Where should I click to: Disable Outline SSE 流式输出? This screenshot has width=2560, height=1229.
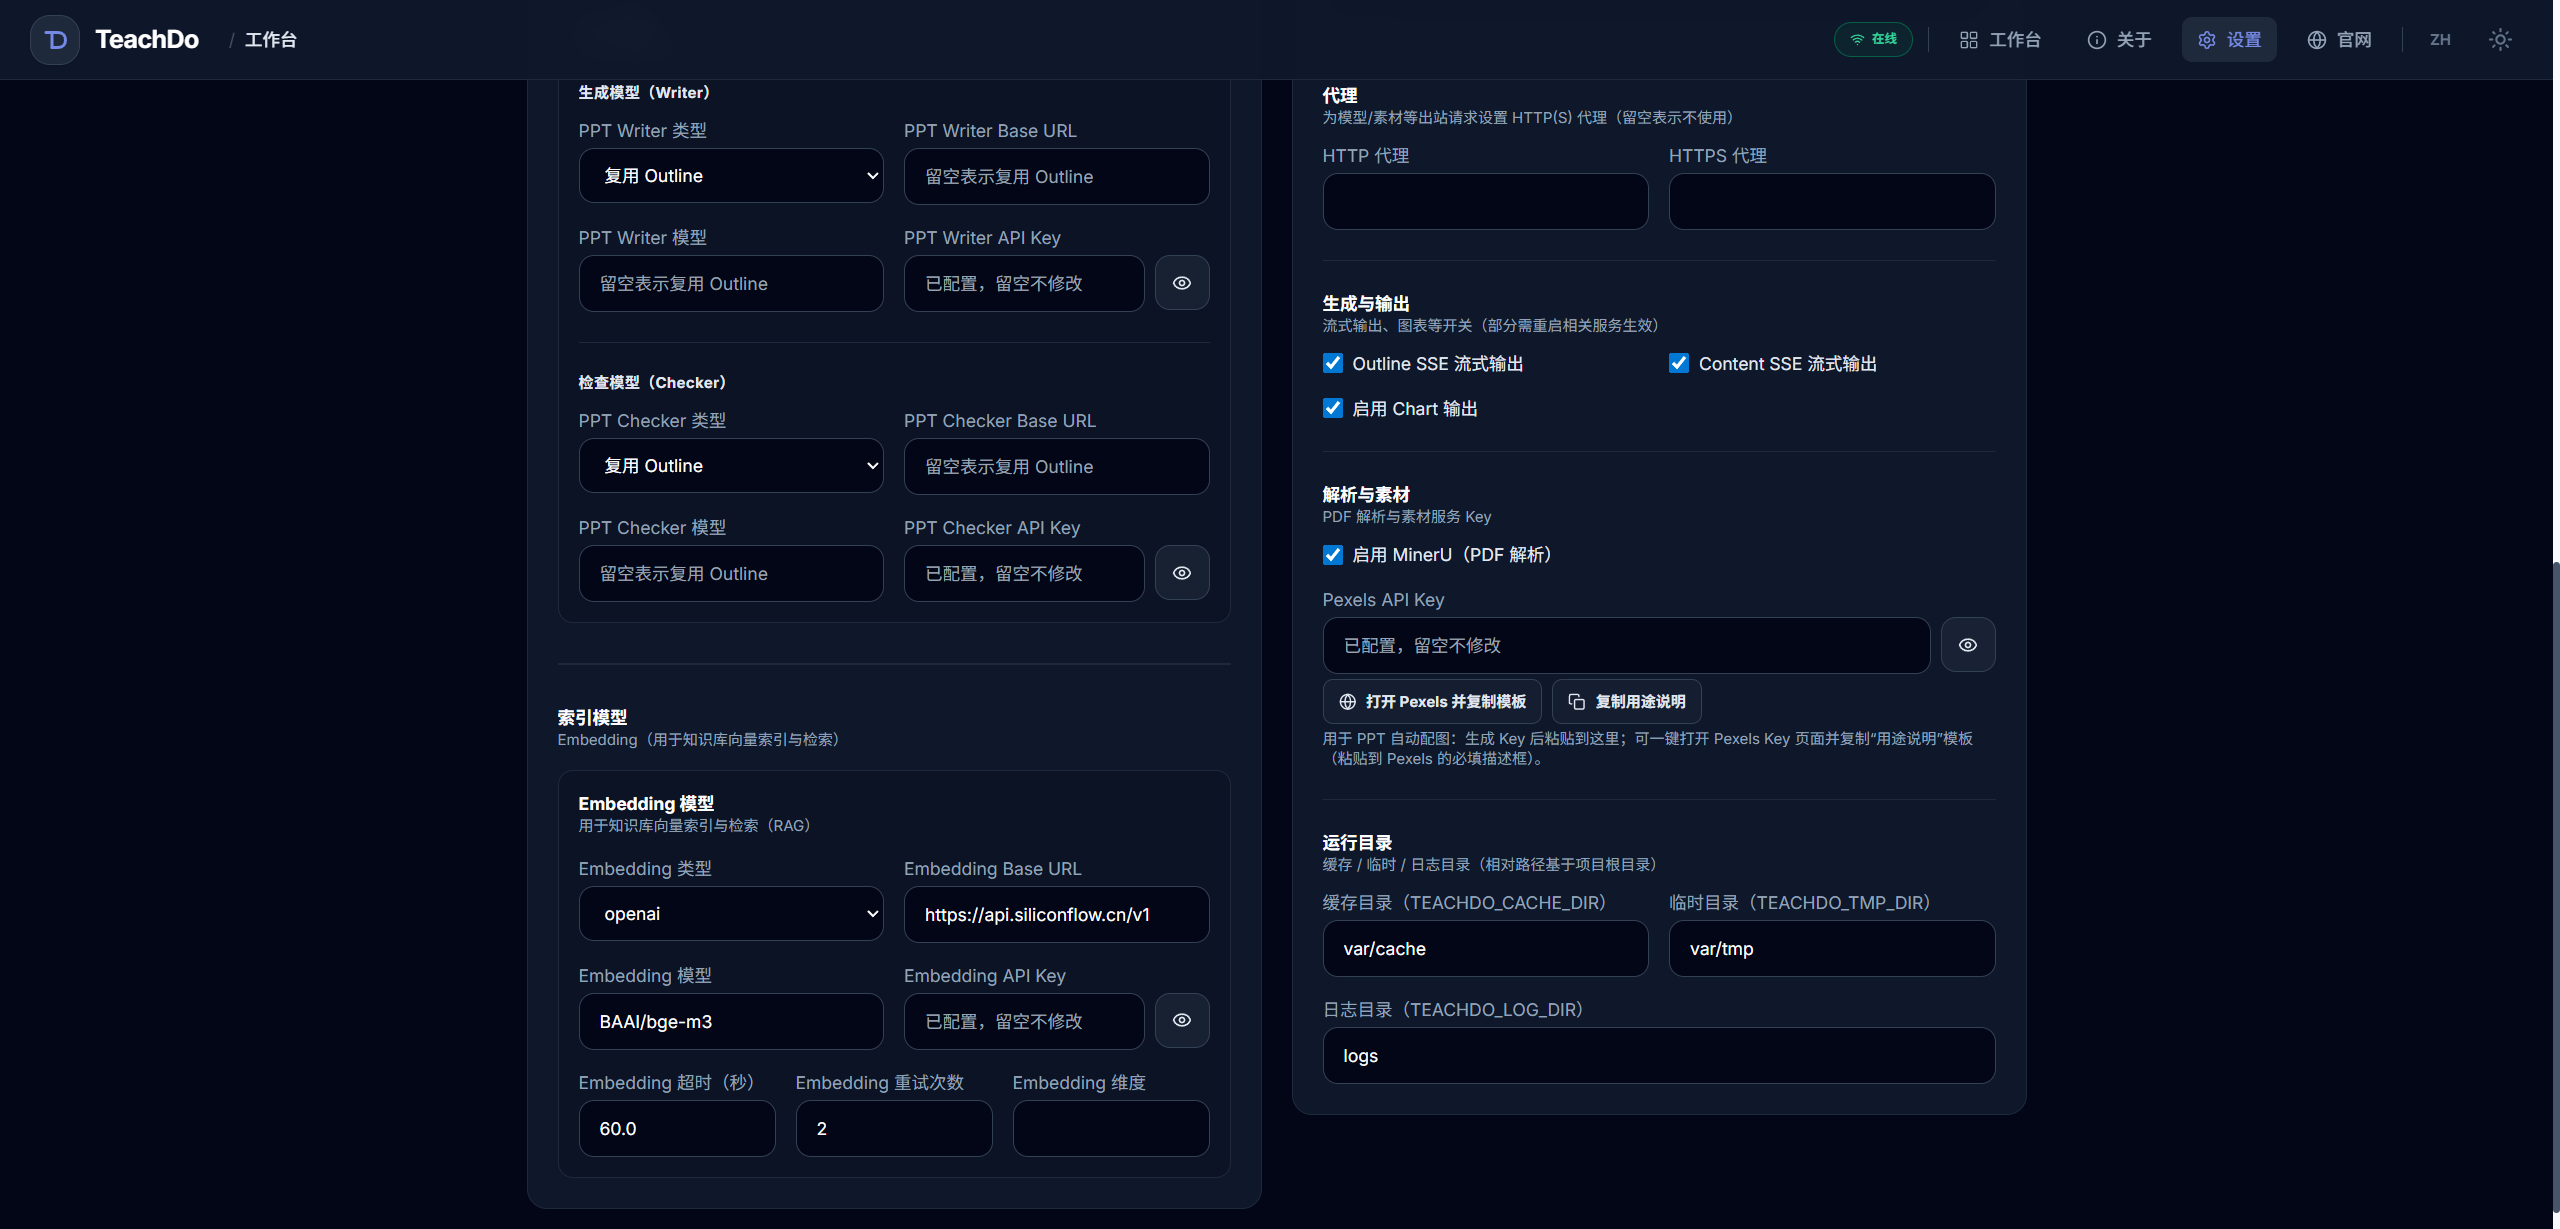coord(1332,363)
